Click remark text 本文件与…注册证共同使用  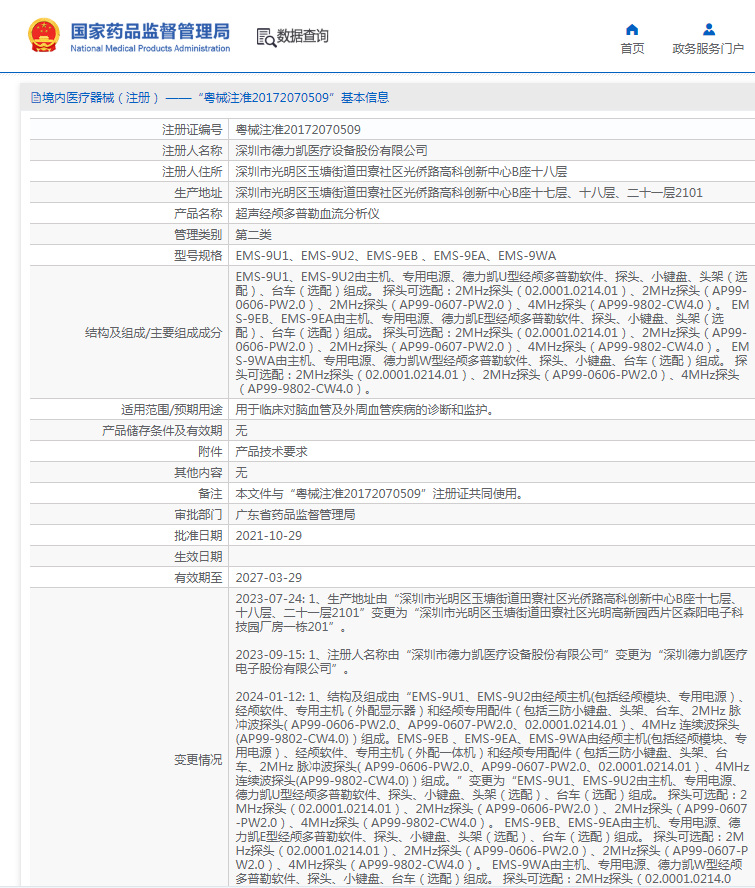pos(380,493)
